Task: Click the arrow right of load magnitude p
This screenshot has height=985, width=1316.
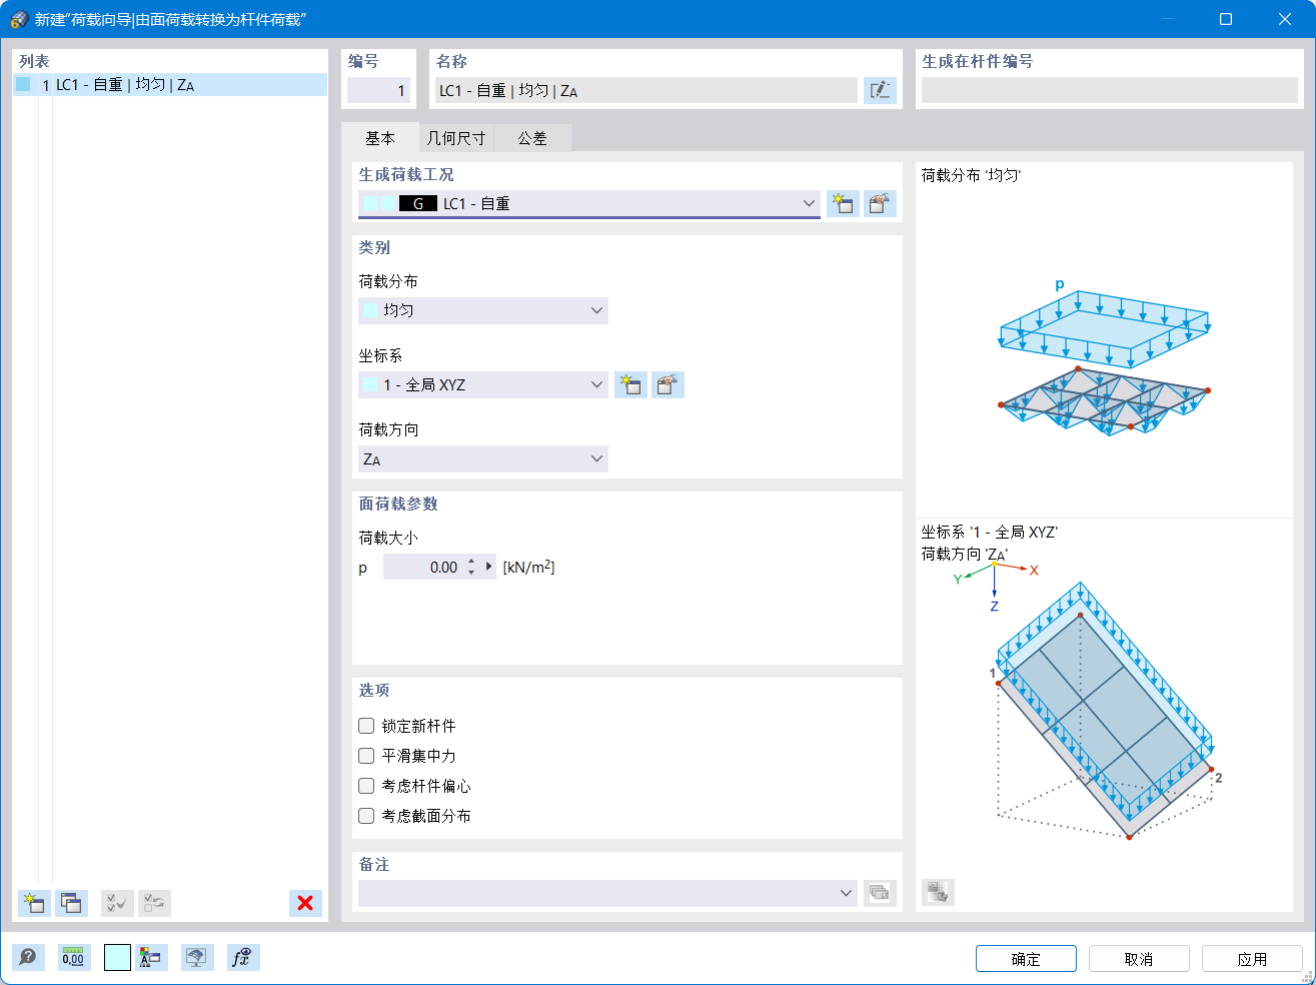Action: 489,567
